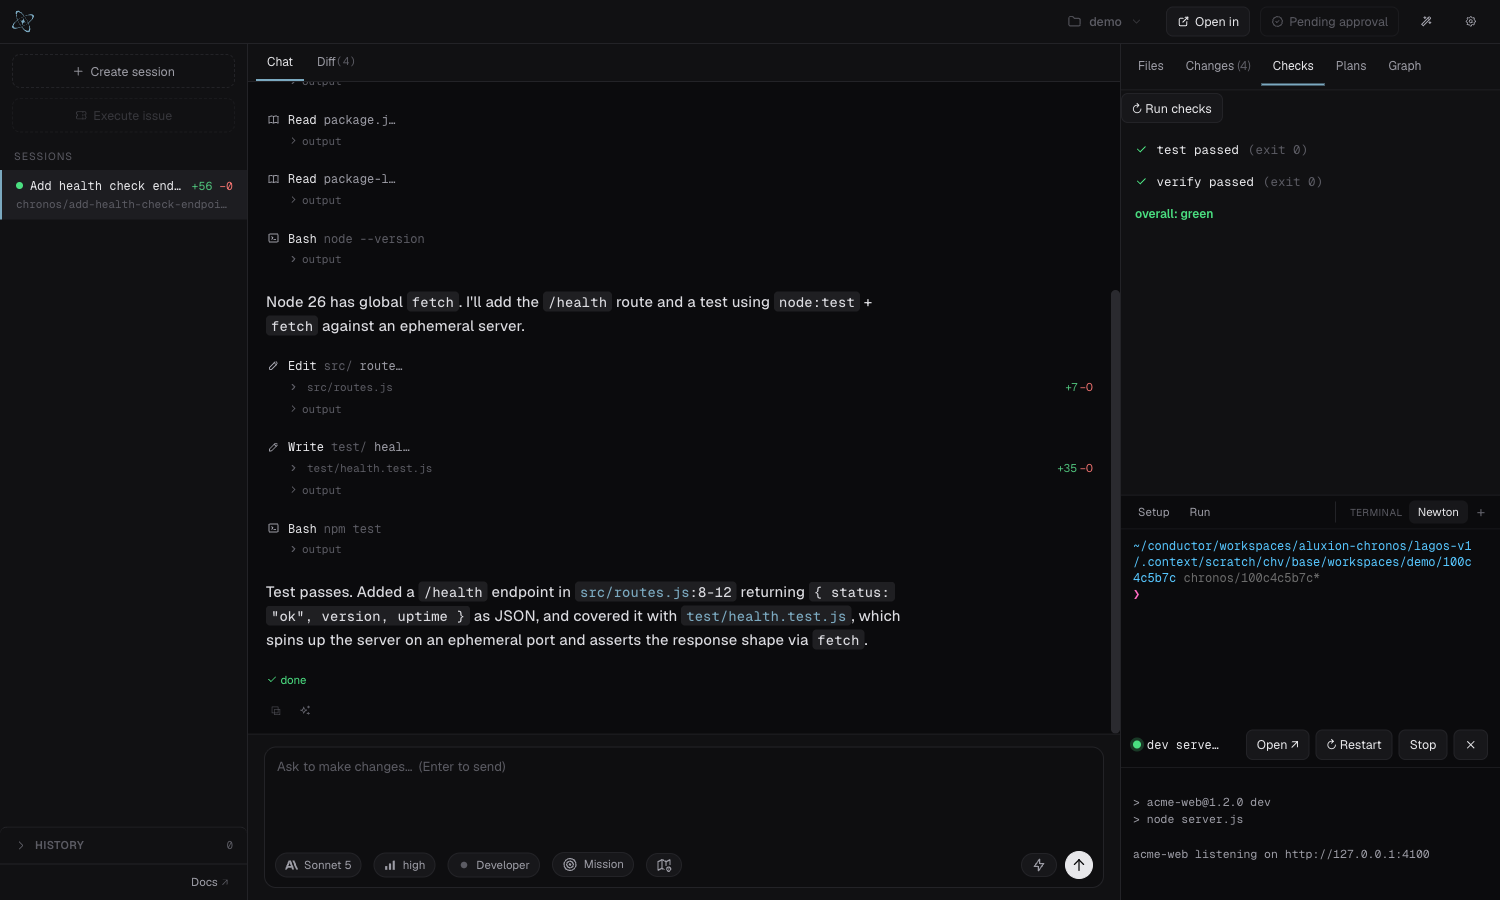The width and height of the screenshot is (1500, 900).
Task: Change the high effort level selector
Action: [x=405, y=865]
